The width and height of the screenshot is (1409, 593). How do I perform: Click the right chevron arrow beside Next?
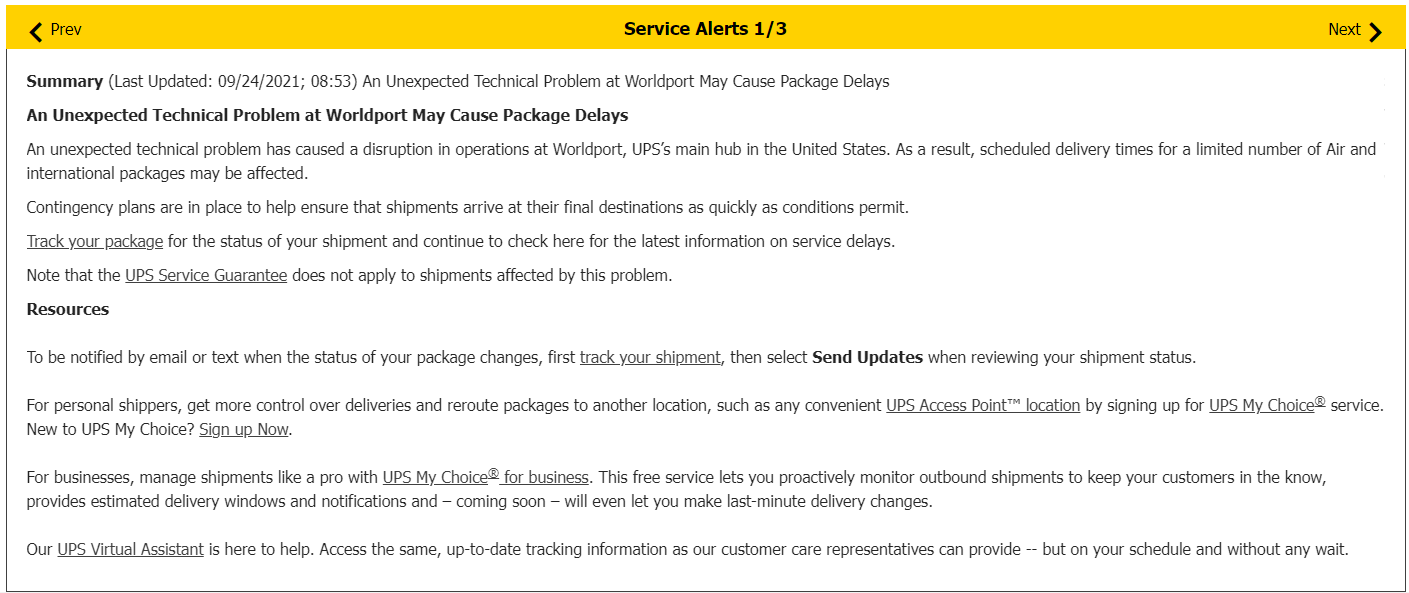pos(1375,31)
